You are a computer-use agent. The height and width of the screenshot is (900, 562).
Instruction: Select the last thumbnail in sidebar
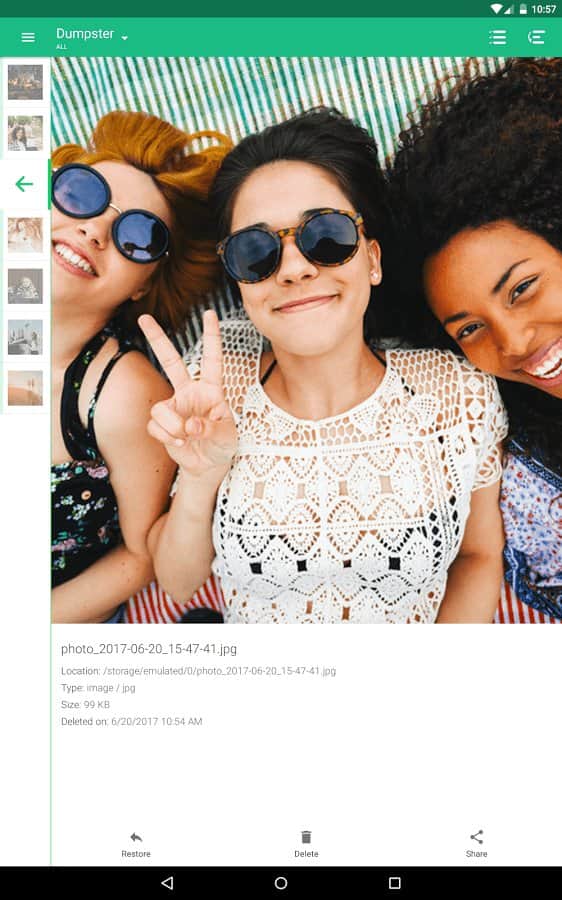click(x=25, y=389)
